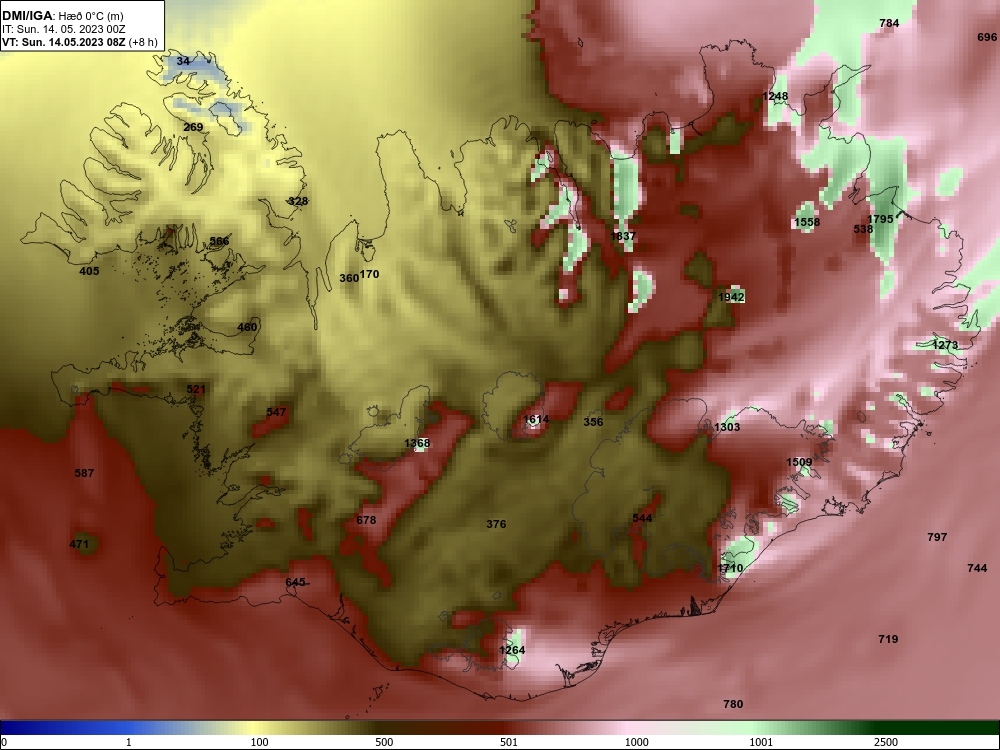
Task: Click the map value 1368
Action: click(417, 443)
